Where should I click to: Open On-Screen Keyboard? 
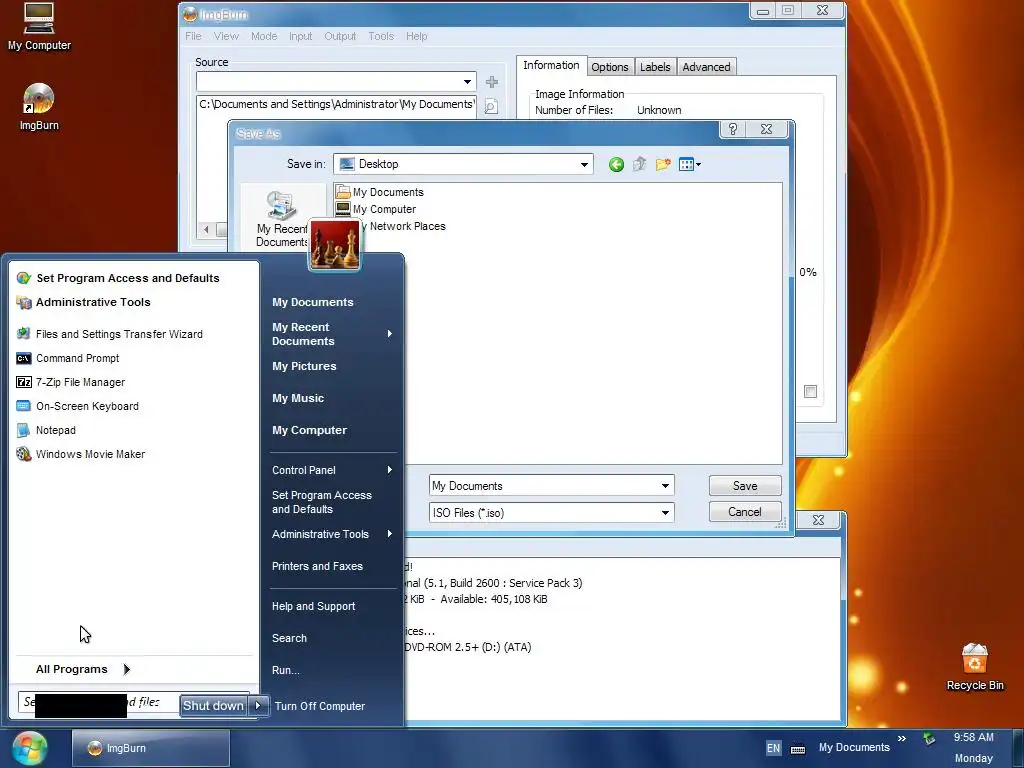point(78,406)
